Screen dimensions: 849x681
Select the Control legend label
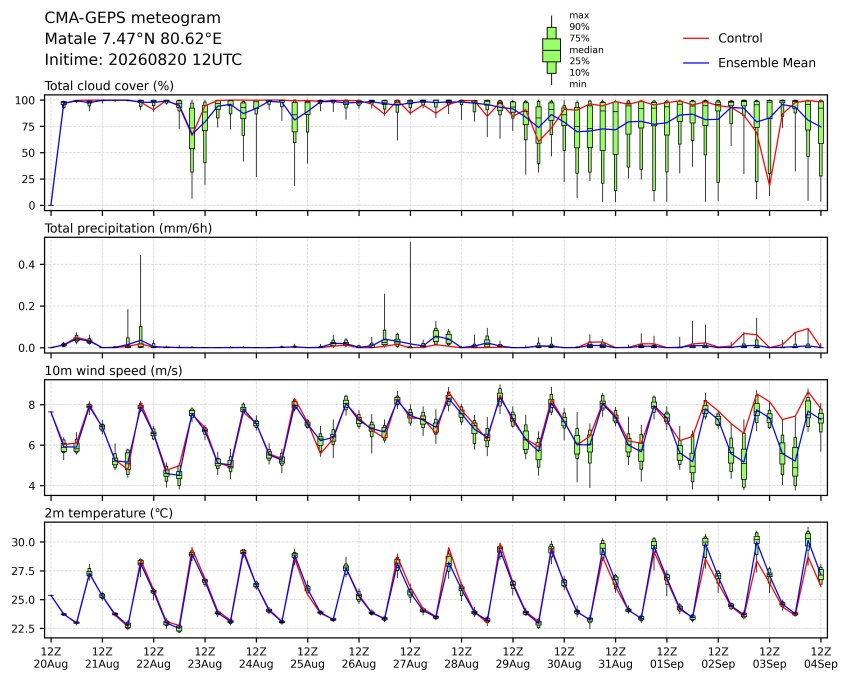(740, 38)
